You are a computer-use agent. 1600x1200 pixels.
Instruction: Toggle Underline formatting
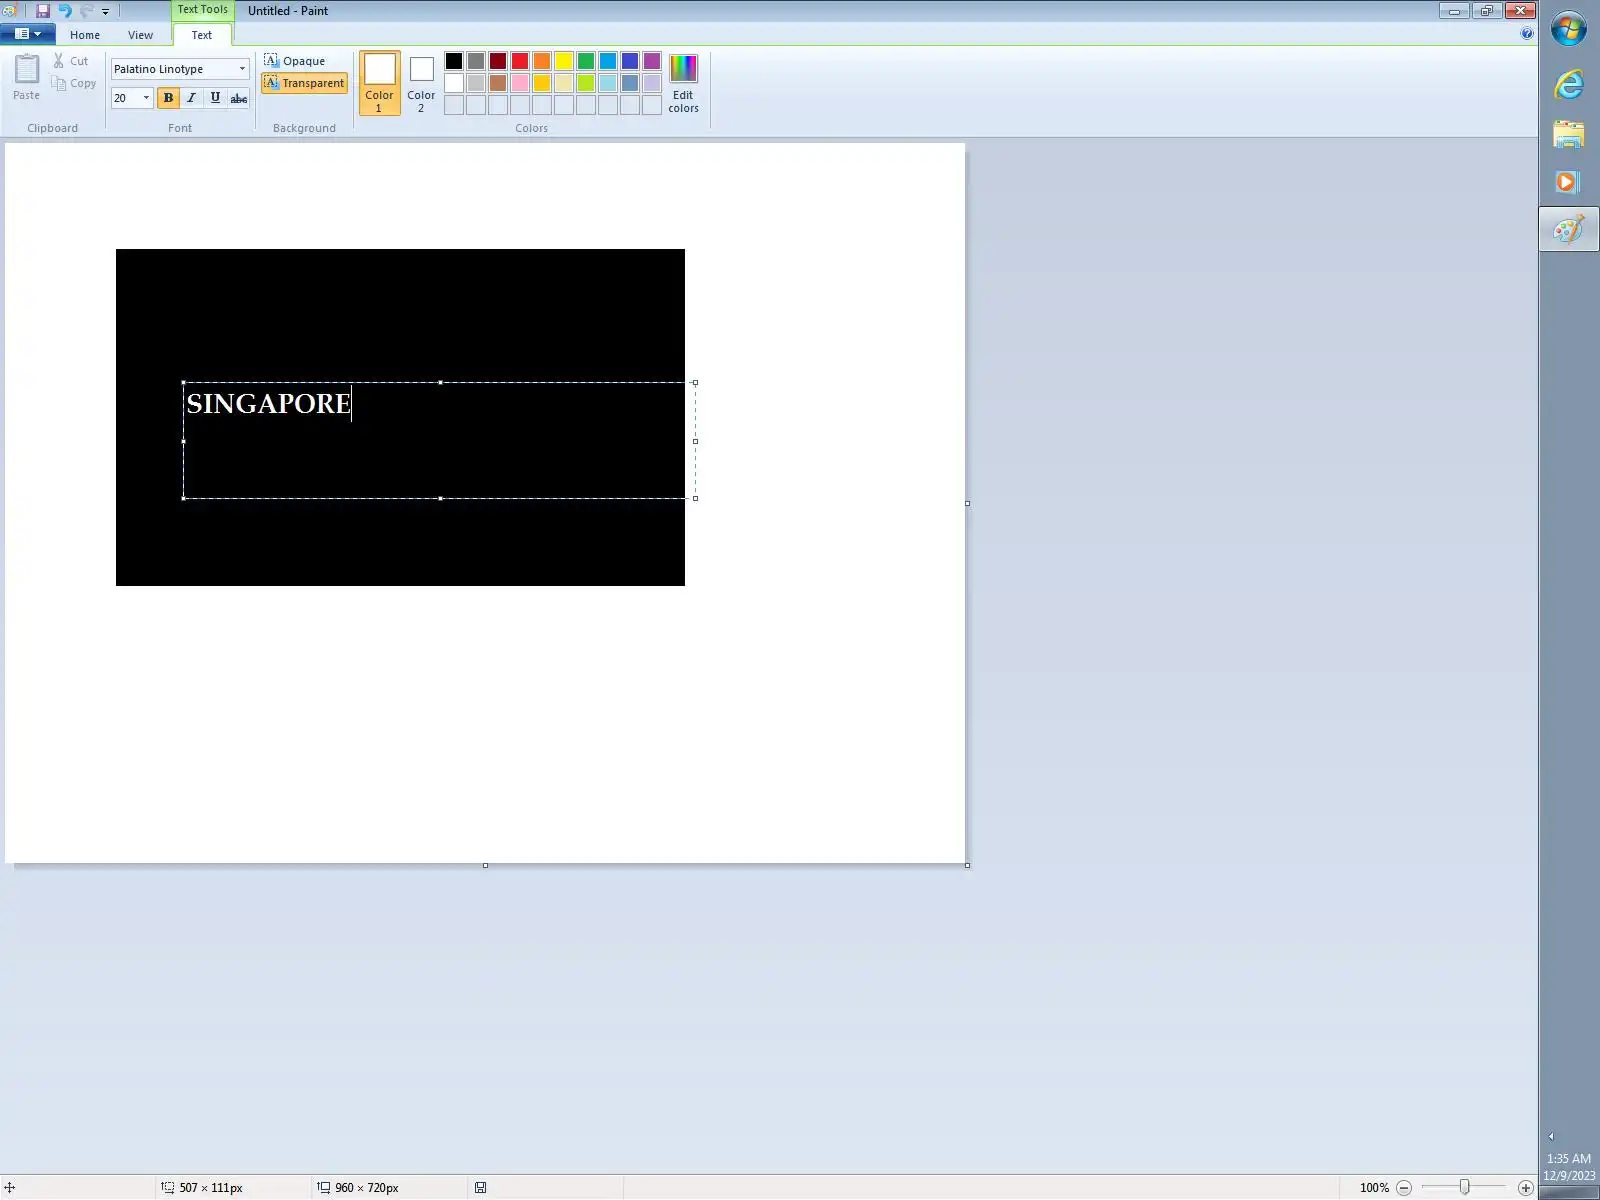[x=215, y=98]
